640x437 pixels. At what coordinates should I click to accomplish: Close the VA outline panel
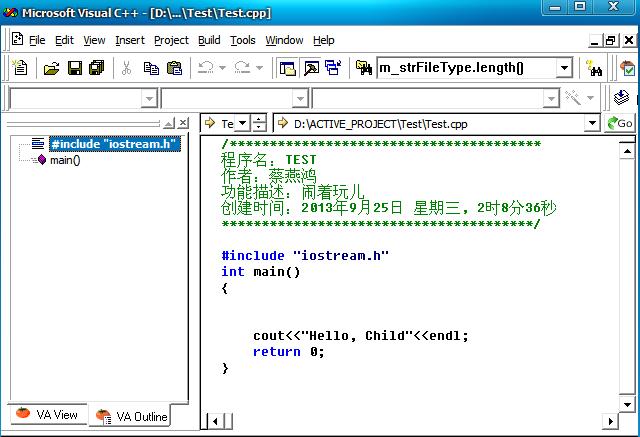[x=184, y=123]
